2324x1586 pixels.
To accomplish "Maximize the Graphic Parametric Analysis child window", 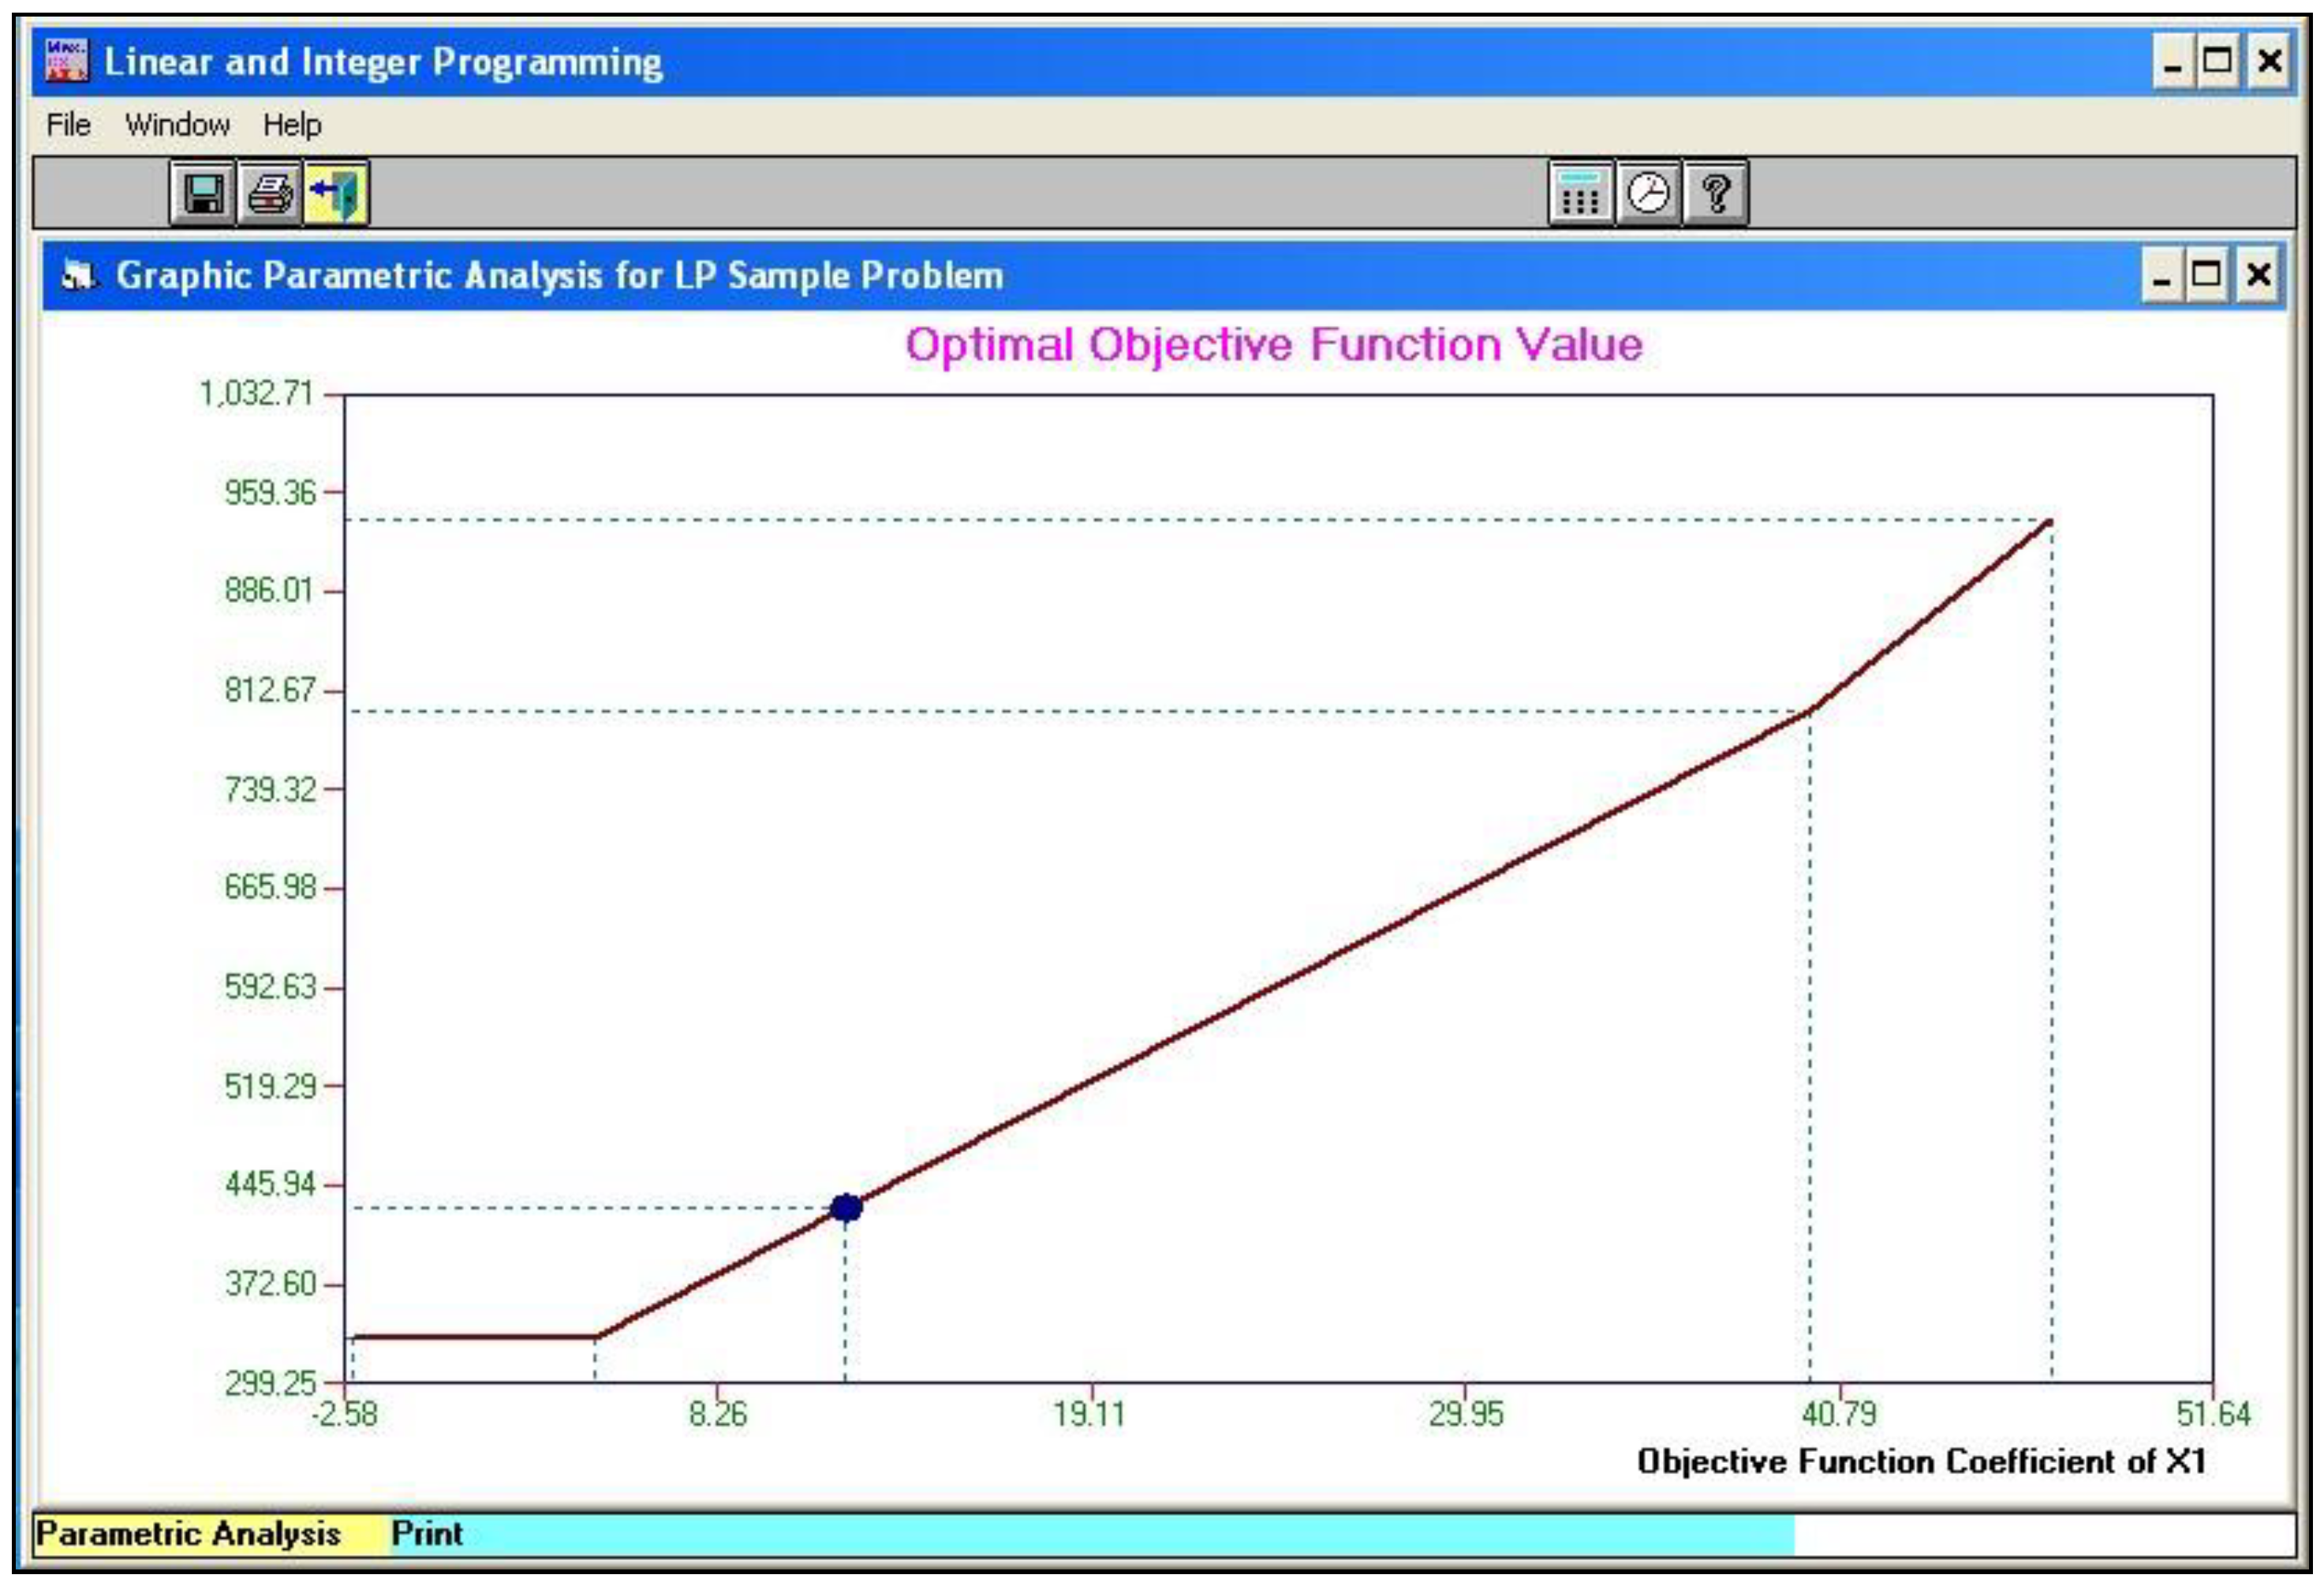I will coord(2206,275).
